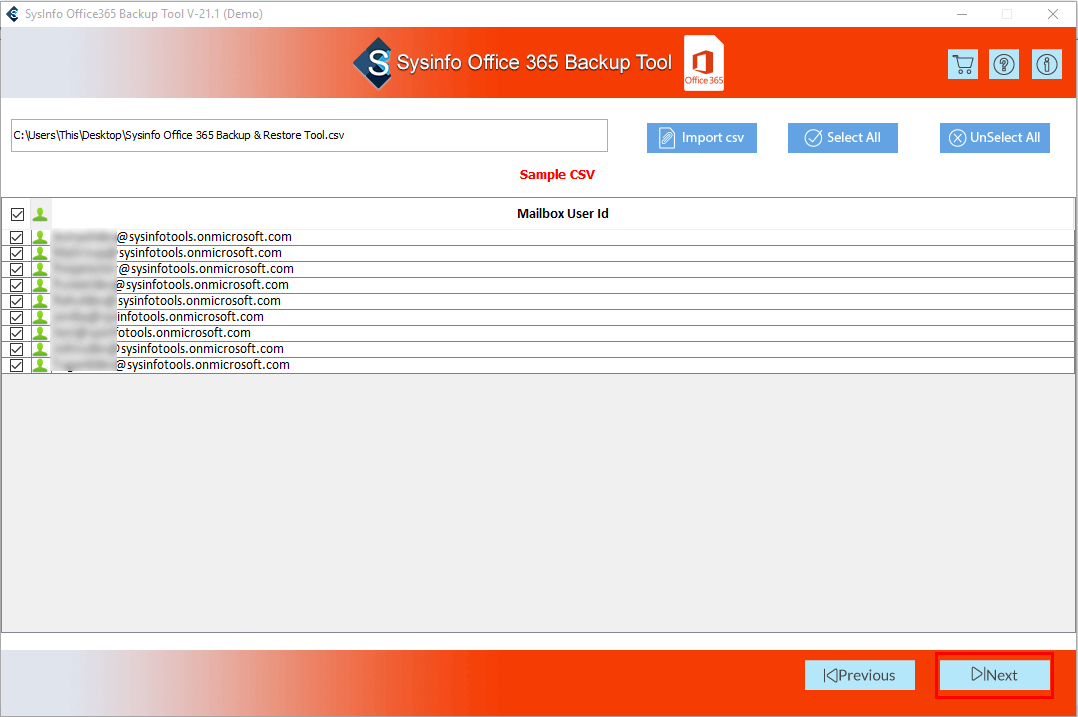The height and width of the screenshot is (717, 1078).
Task: Open the shopping cart purchase icon
Action: click(962, 65)
